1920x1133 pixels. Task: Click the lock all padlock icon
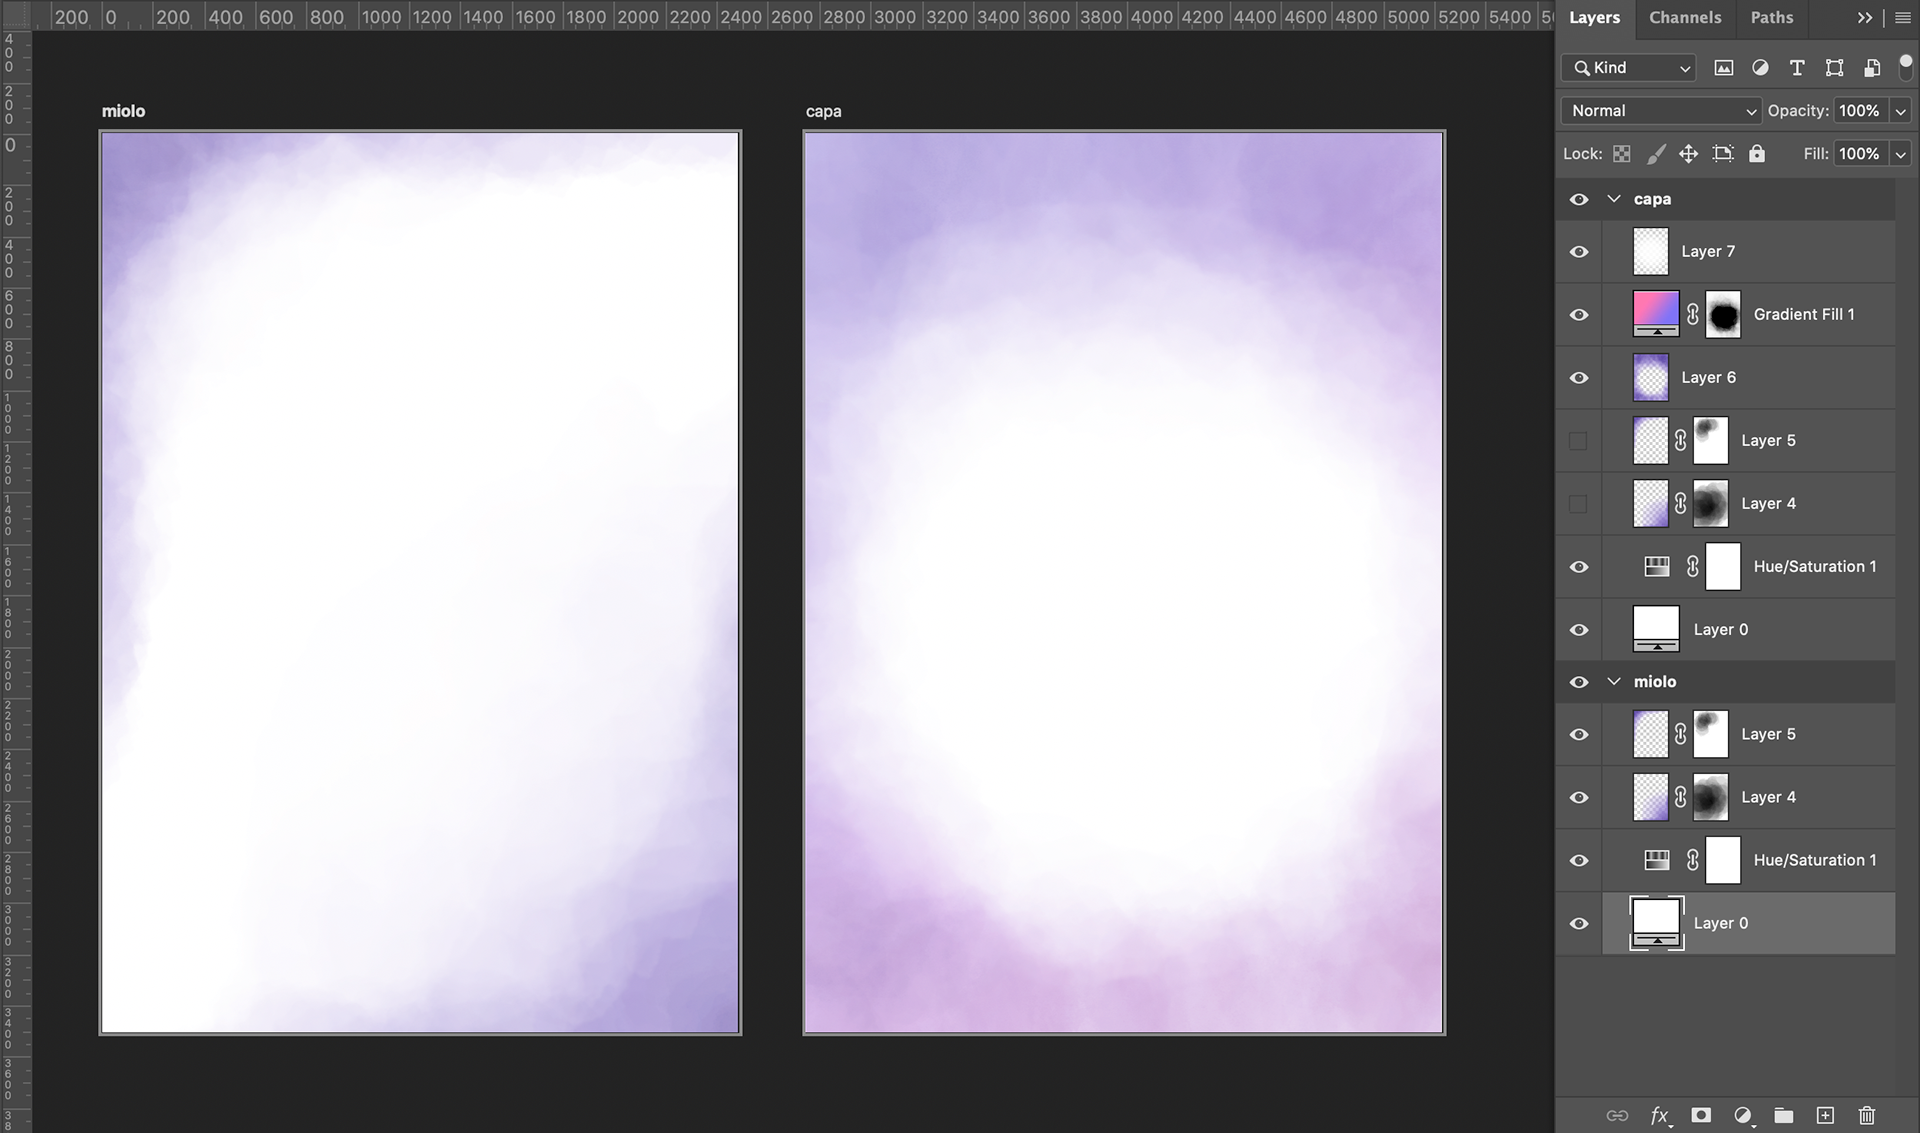point(1757,154)
